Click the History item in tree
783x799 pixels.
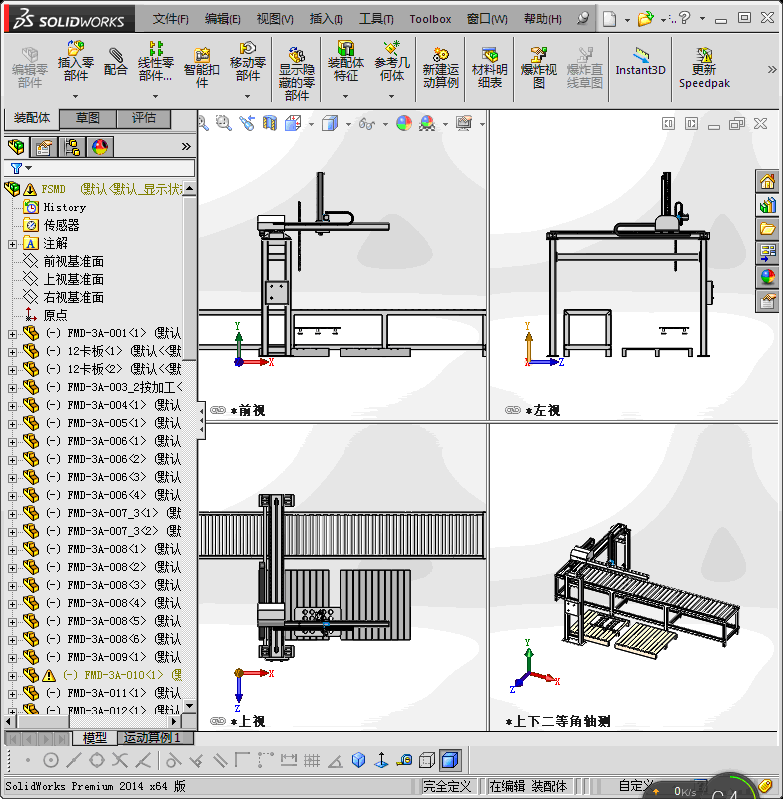pyautogui.click(x=65, y=207)
